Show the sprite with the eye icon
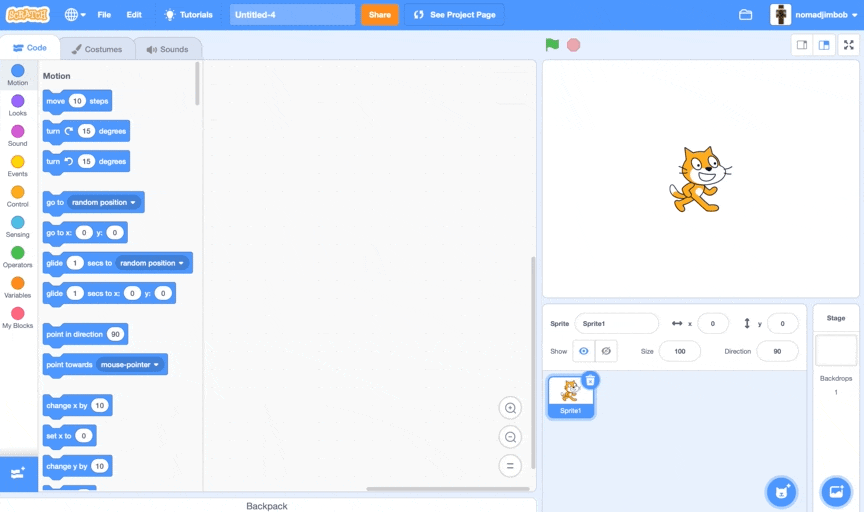864x512 pixels. click(x=584, y=351)
